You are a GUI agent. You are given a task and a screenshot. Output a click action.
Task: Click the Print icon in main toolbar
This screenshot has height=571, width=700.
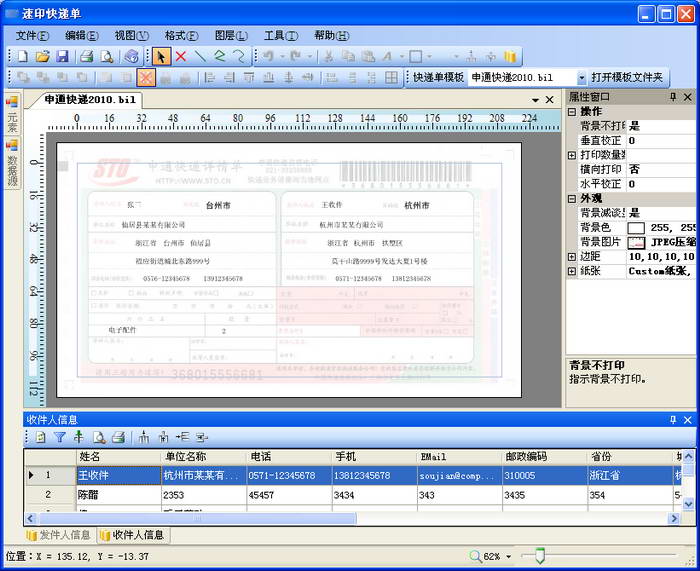point(86,57)
